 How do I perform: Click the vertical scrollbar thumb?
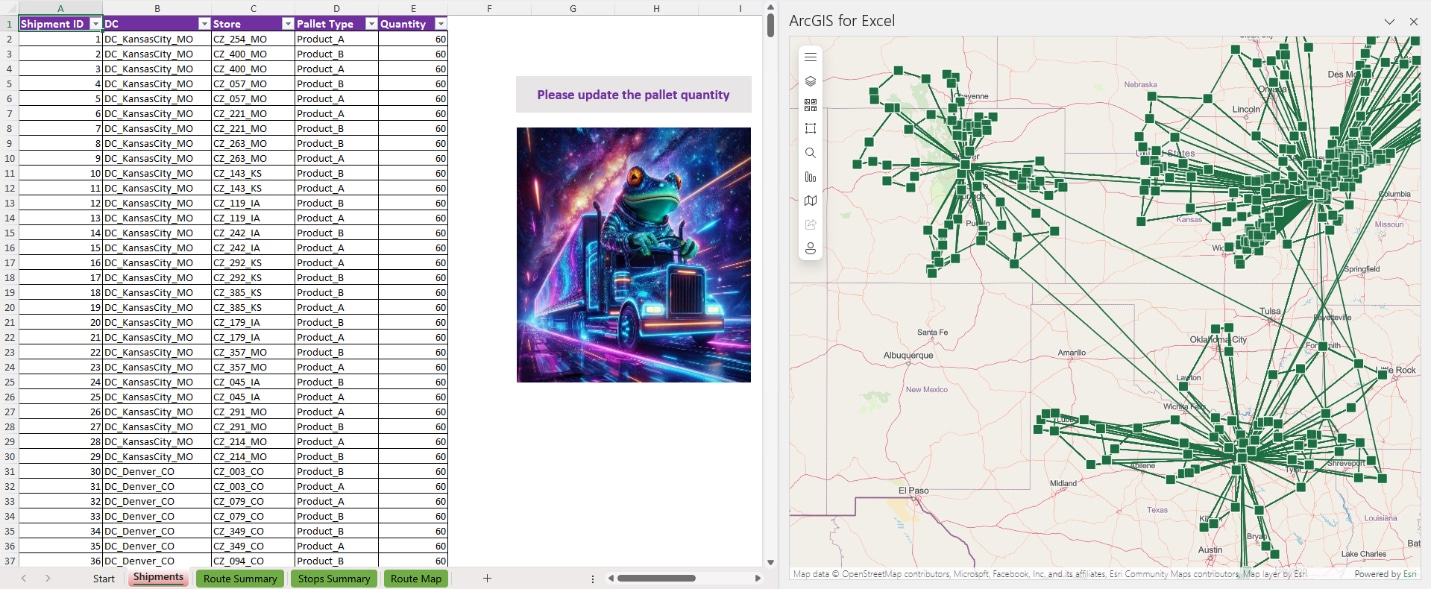pos(770,25)
